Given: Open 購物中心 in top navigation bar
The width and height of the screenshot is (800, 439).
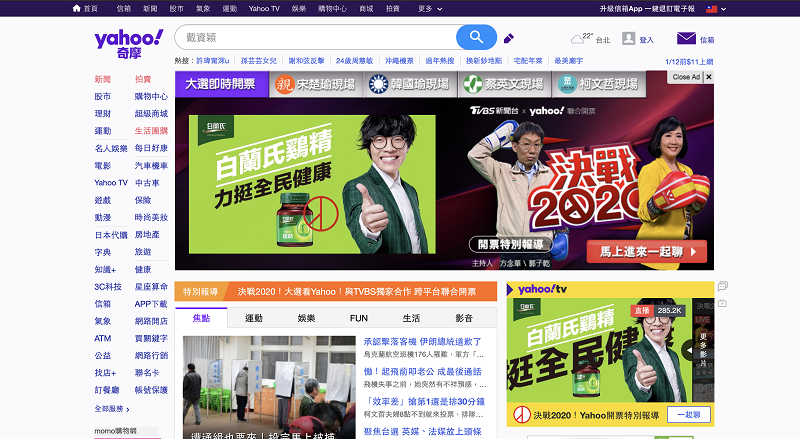Looking at the screenshot, I should click(x=332, y=9).
